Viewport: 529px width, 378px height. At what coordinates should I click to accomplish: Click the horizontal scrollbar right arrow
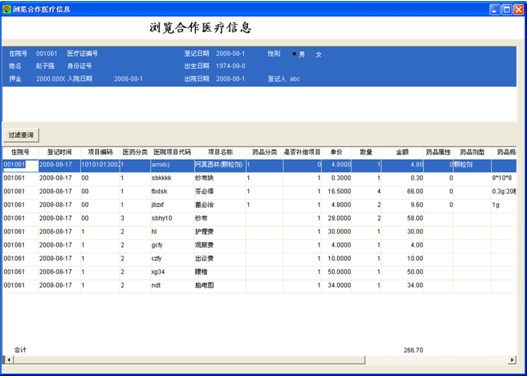click(x=512, y=360)
